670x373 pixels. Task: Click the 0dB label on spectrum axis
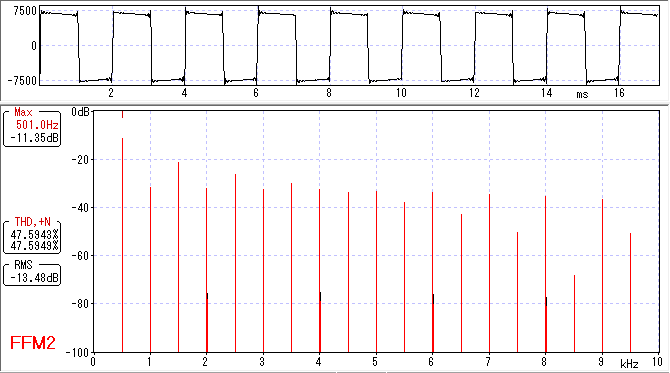point(80,112)
